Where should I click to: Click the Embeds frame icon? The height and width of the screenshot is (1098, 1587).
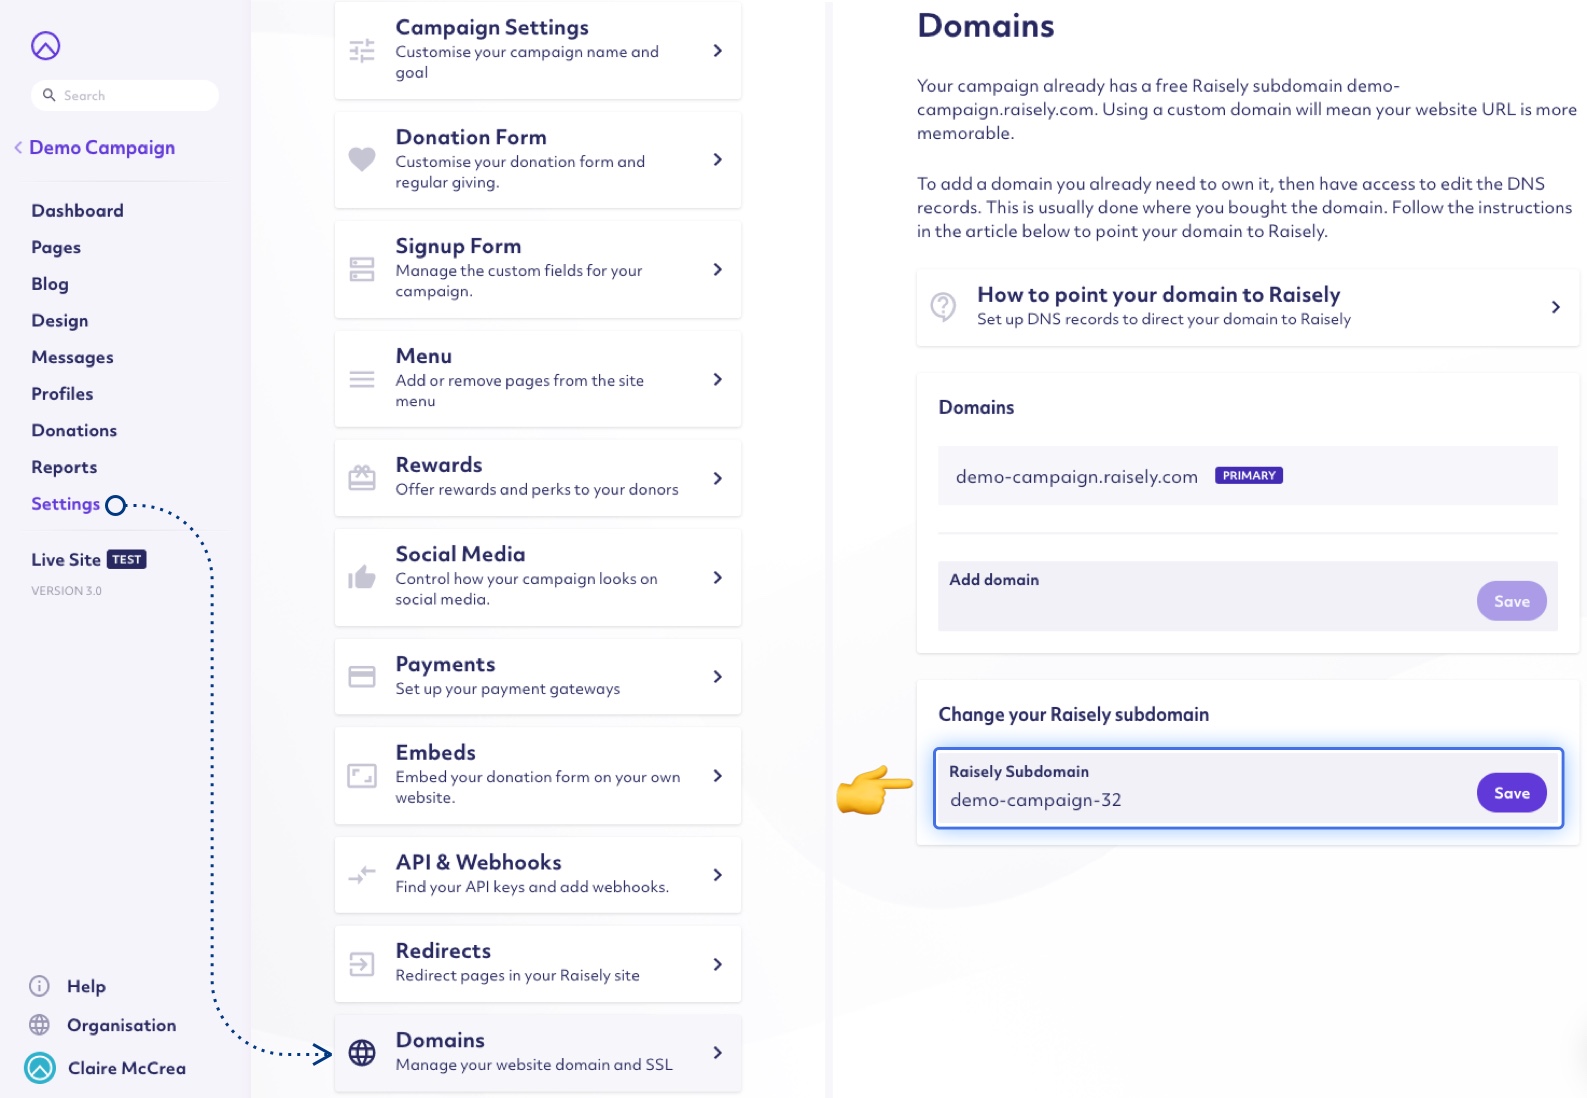tap(362, 776)
